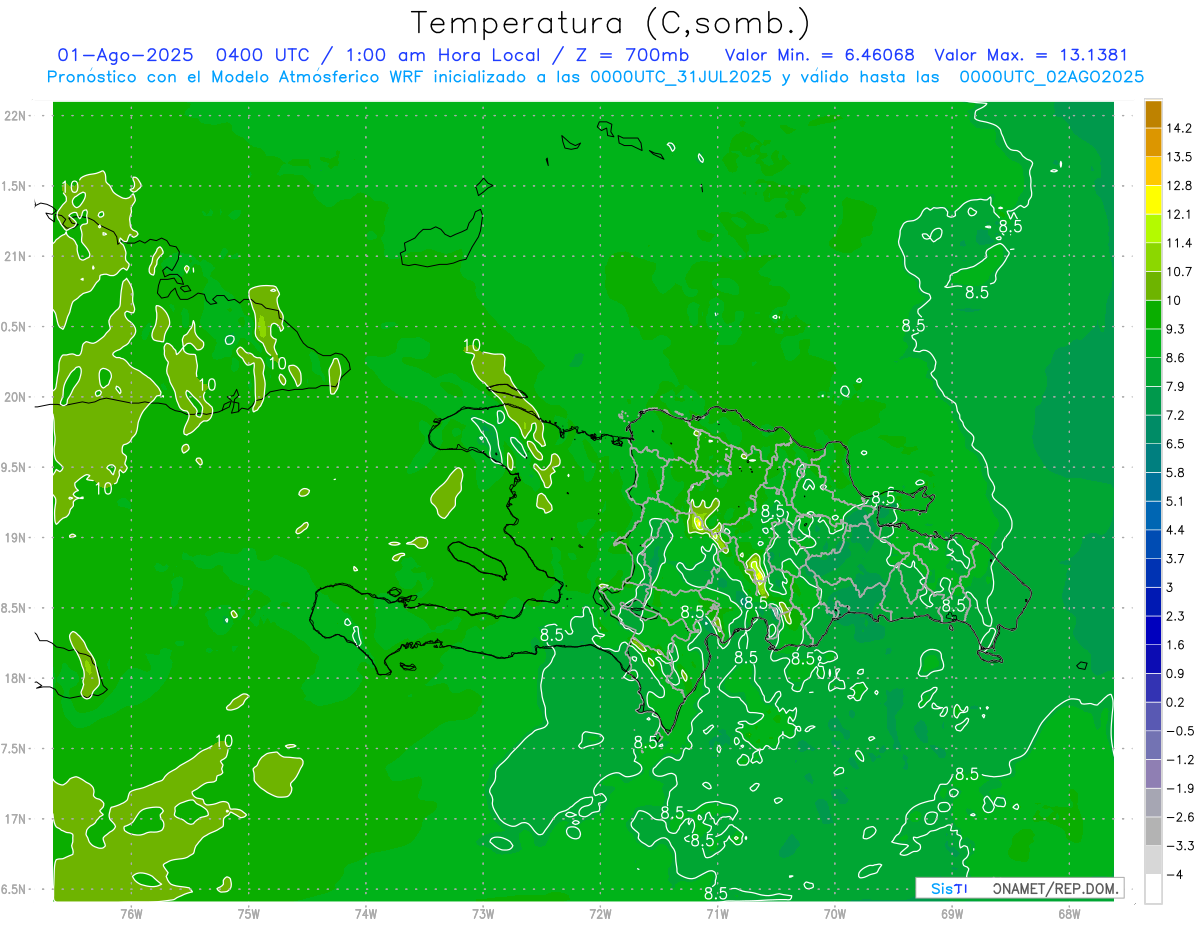Click the 'Valor Min. = 6.46068' readout
The image size is (1200, 927).
[x=820, y=55]
